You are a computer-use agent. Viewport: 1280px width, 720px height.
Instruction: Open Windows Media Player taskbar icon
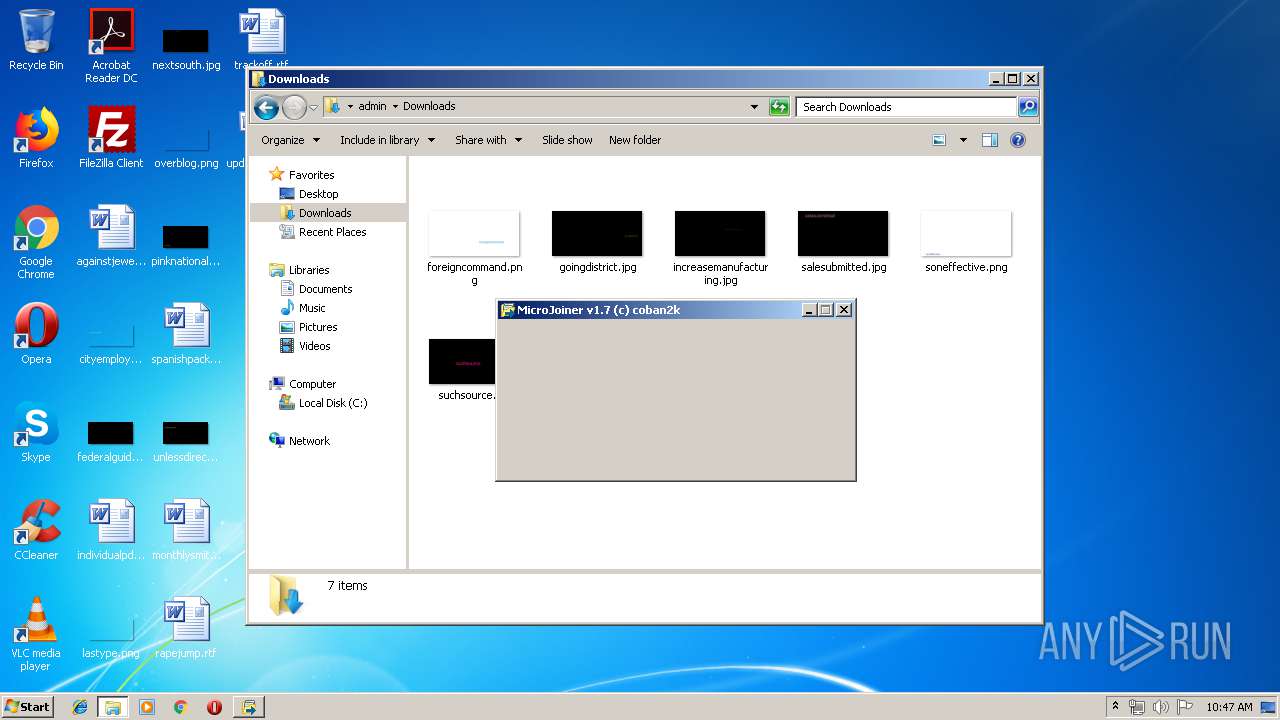pyautogui.click(x=147, y=707)
